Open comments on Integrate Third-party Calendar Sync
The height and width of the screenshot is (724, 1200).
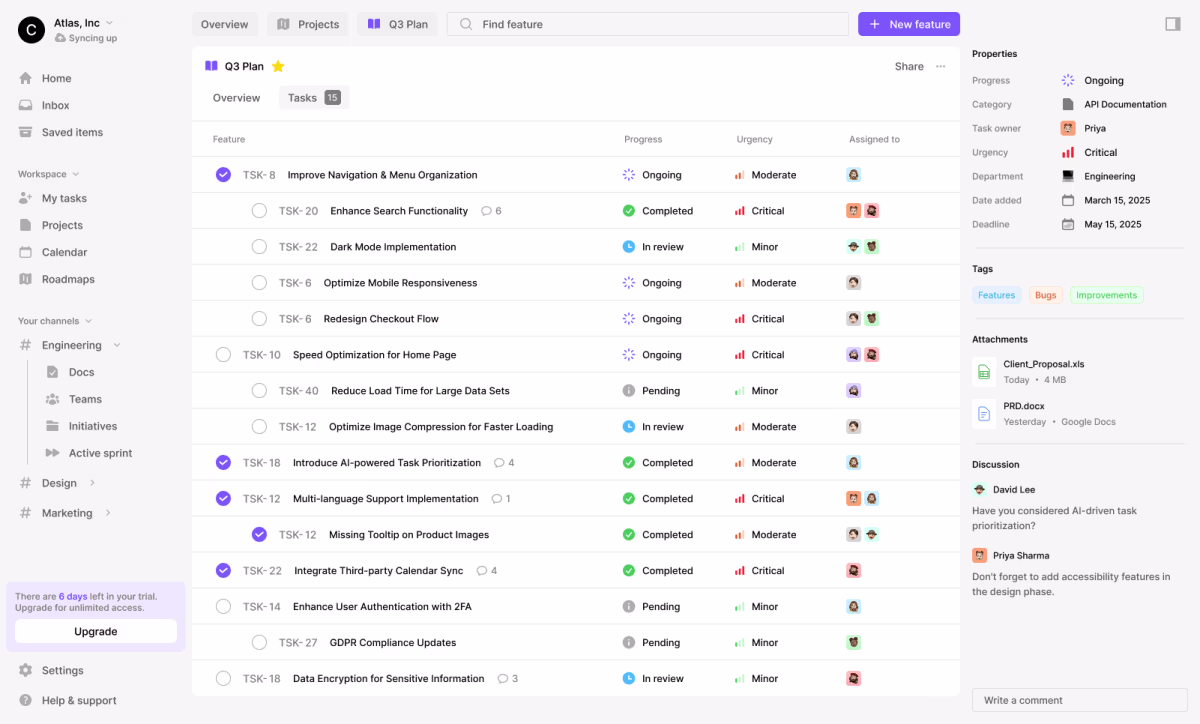coord(487,571)
